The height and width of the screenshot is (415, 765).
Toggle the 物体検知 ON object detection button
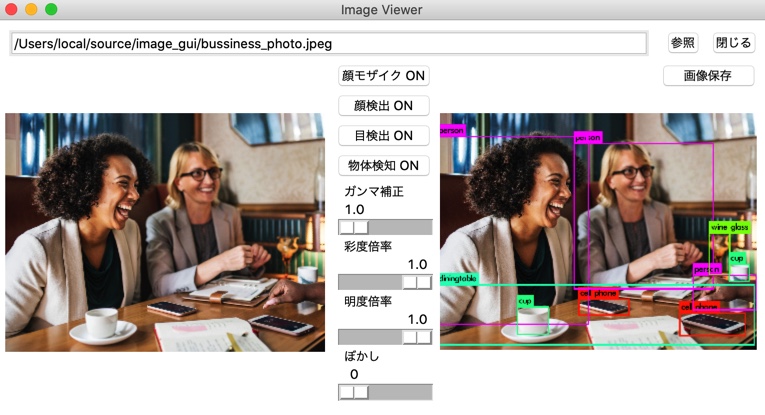[x=383, y=166]
